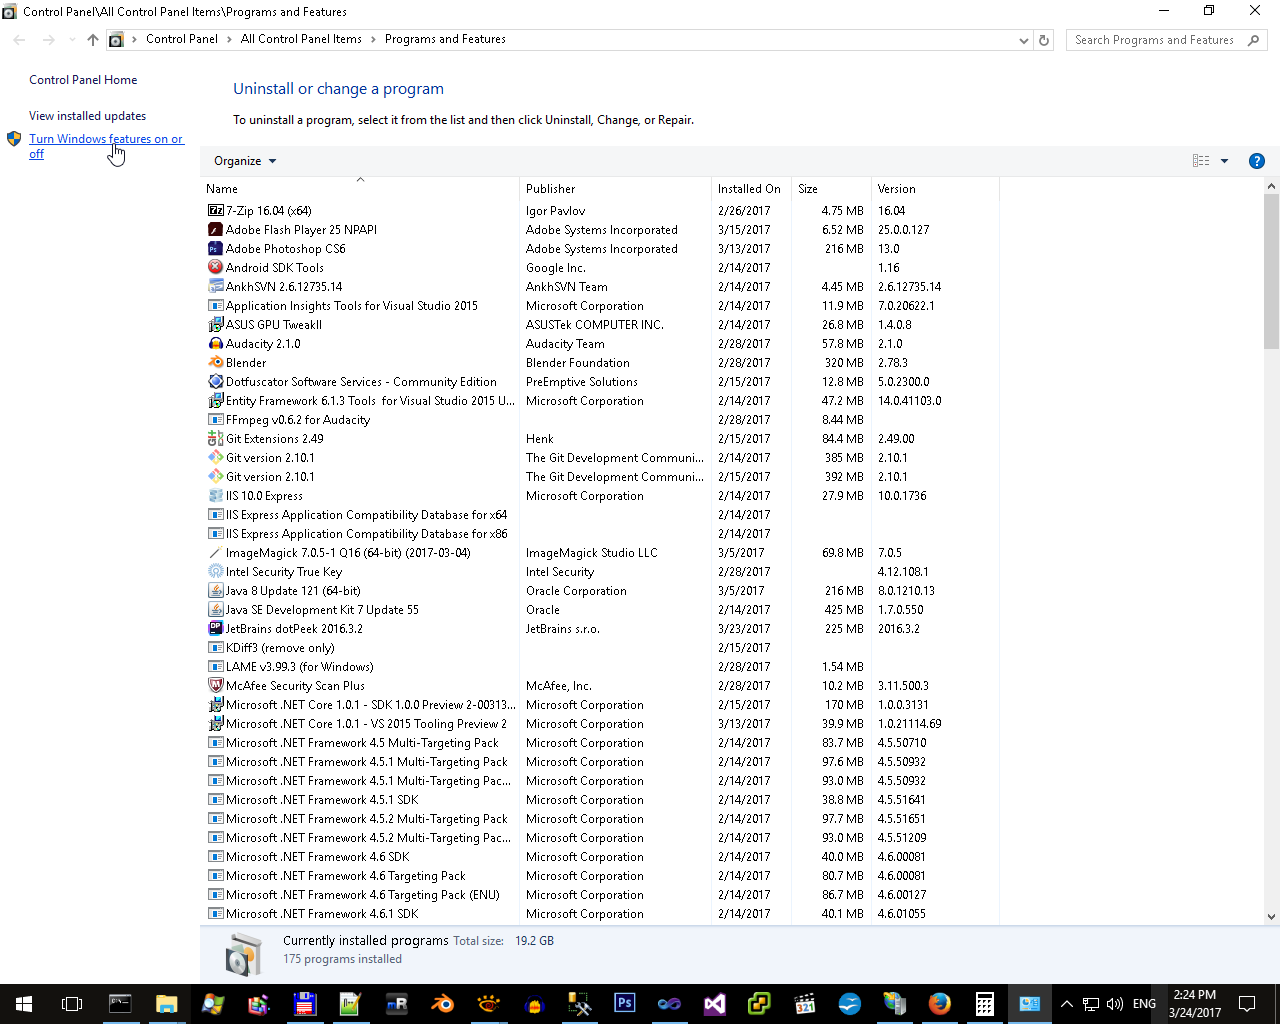Screen dimensions: 1280x1024
Task: Expand the chevron after Control Panel breadcrumb
Action: 229,40
